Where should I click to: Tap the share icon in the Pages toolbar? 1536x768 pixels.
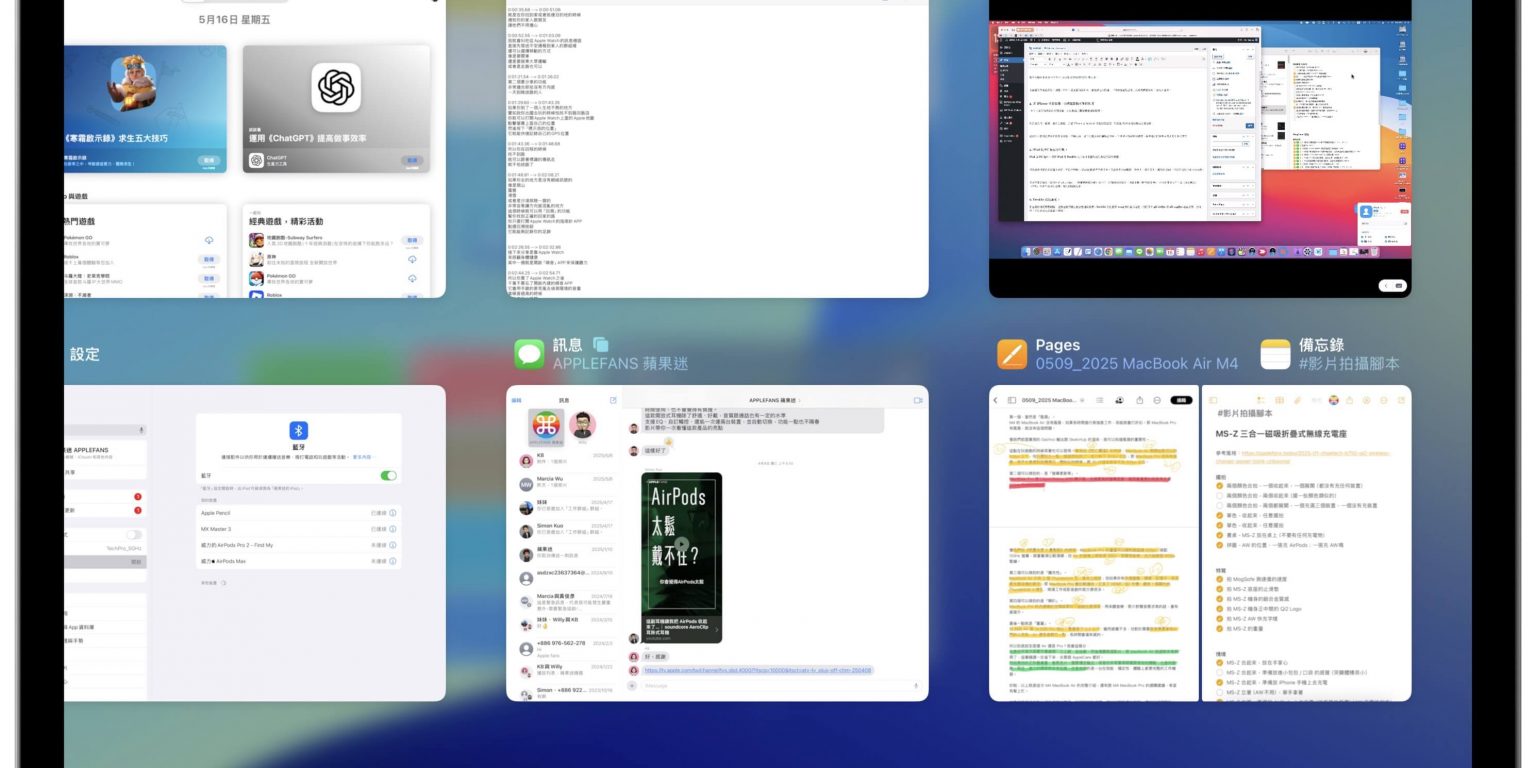pos(1139,400)
